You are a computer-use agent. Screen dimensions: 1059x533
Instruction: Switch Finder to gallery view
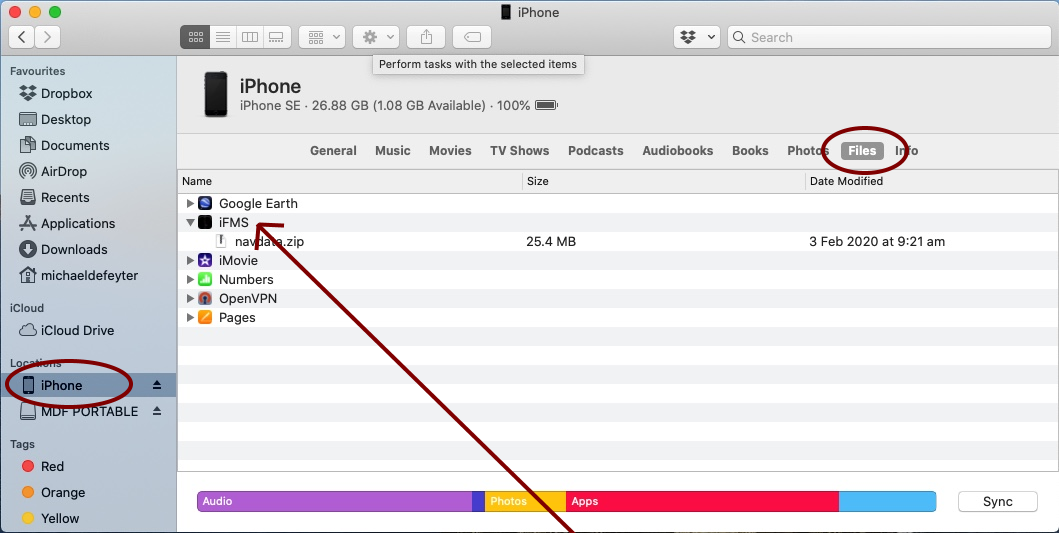pos(277,37)
